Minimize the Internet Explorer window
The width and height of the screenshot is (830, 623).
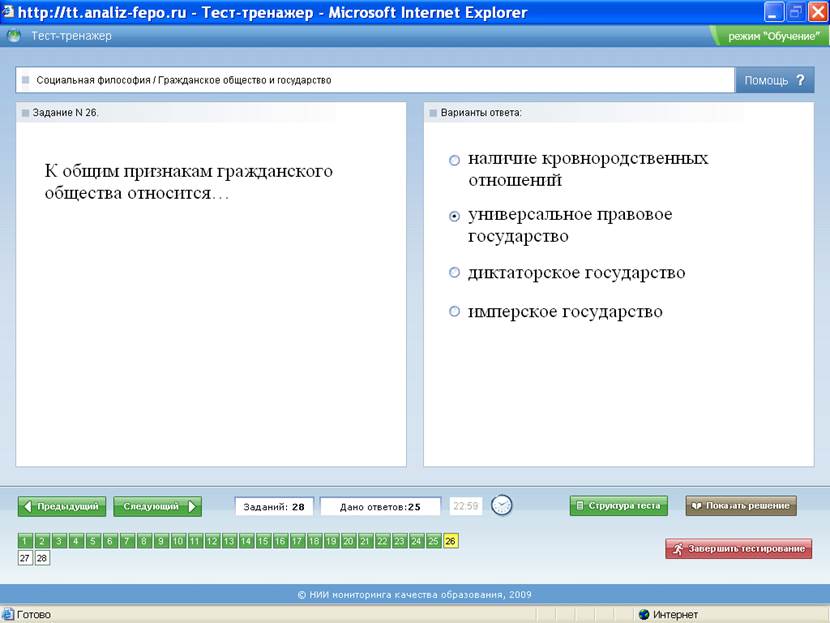[x=774, y=12]
